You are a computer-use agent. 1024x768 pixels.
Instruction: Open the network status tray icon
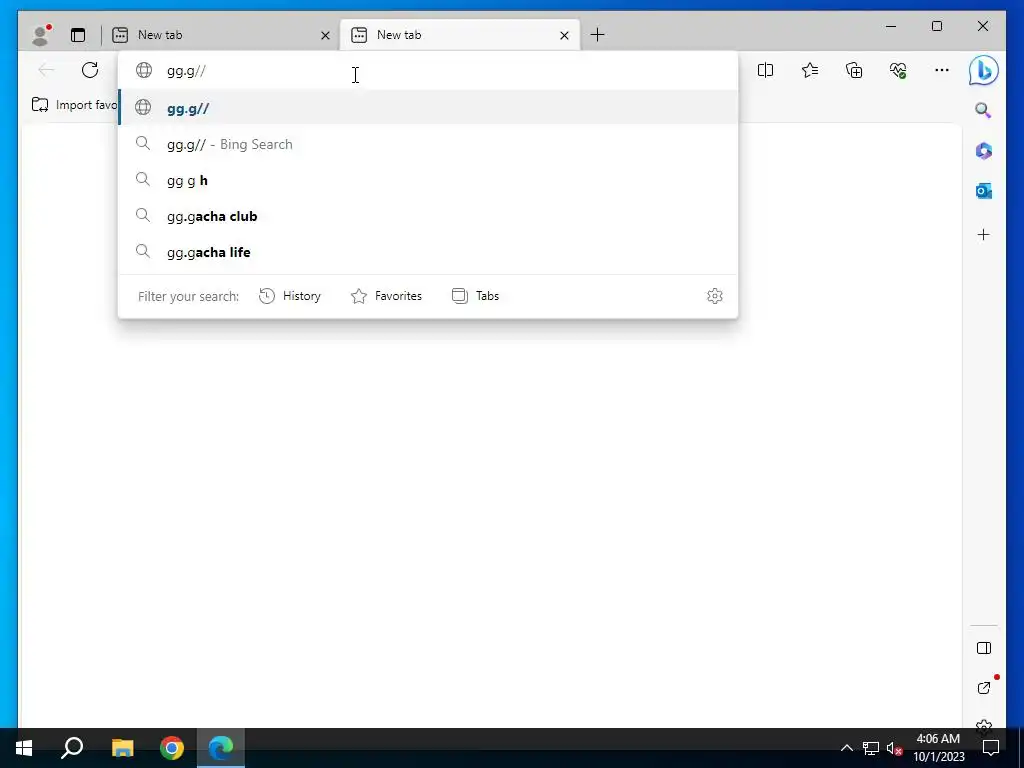[x=871, y=748]
